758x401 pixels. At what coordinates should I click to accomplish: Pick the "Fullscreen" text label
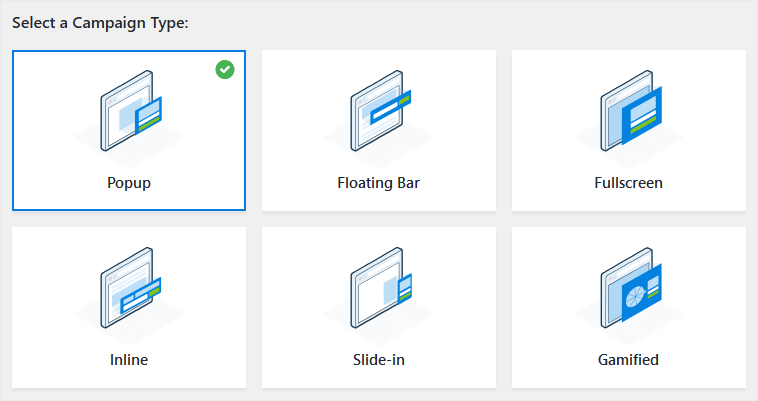coord(629,184)
